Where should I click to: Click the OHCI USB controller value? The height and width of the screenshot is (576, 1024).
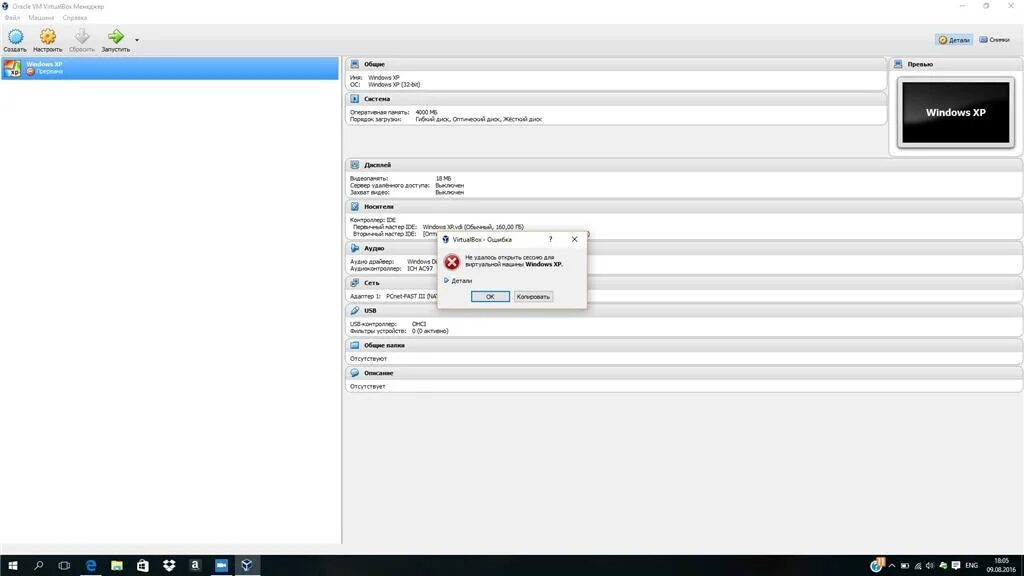click(x=419, y=324)
